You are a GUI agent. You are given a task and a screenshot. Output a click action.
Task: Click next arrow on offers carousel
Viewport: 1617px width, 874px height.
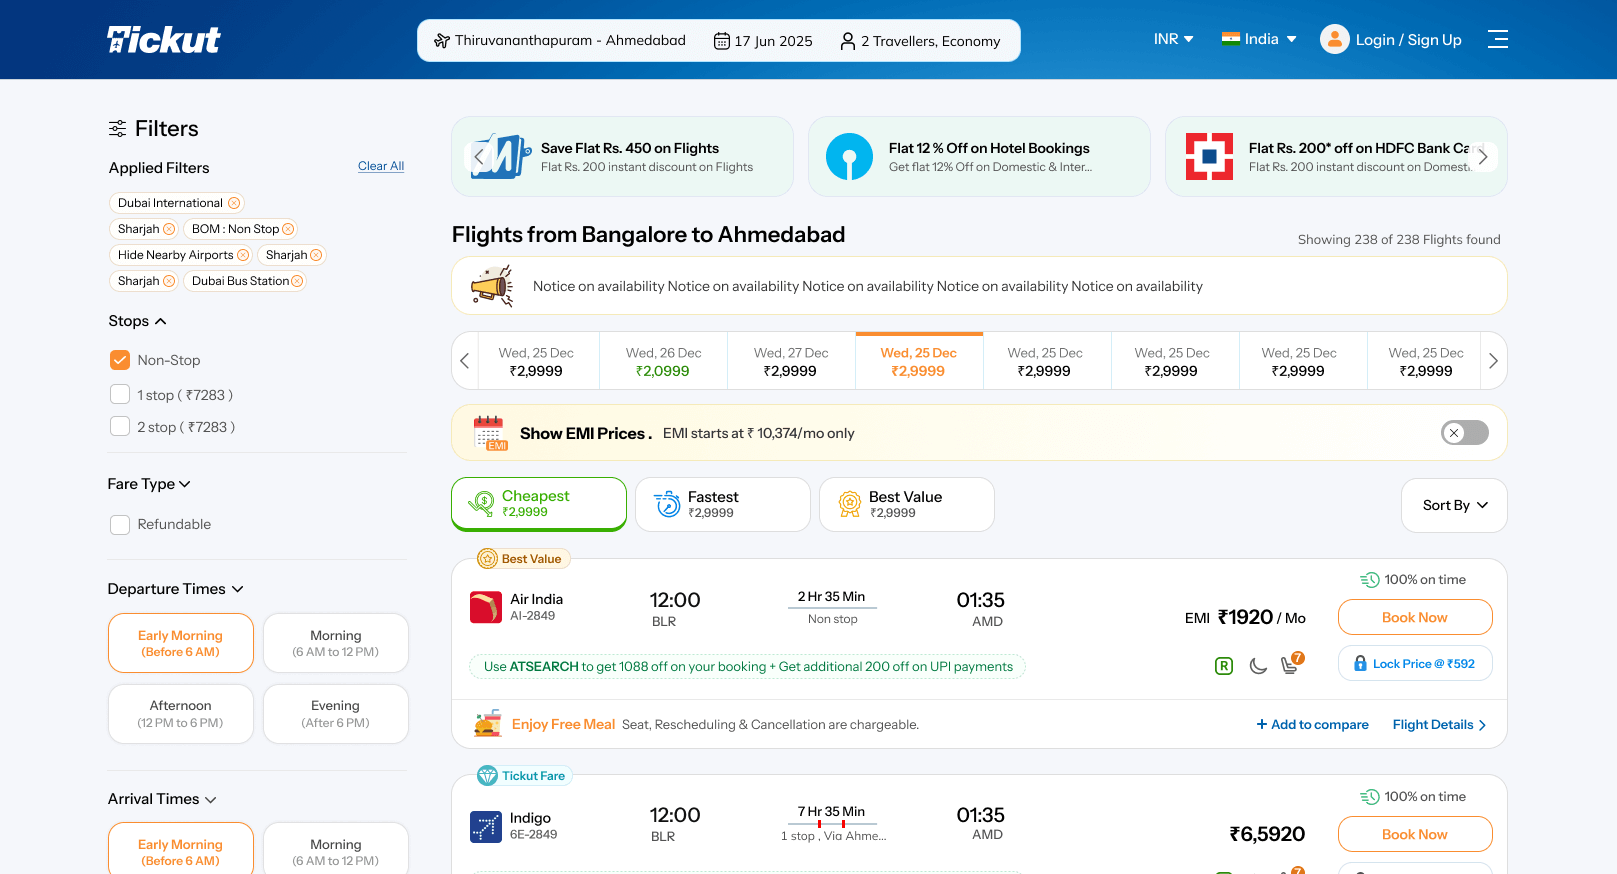pyautogui.click(x=1483, y=157)
